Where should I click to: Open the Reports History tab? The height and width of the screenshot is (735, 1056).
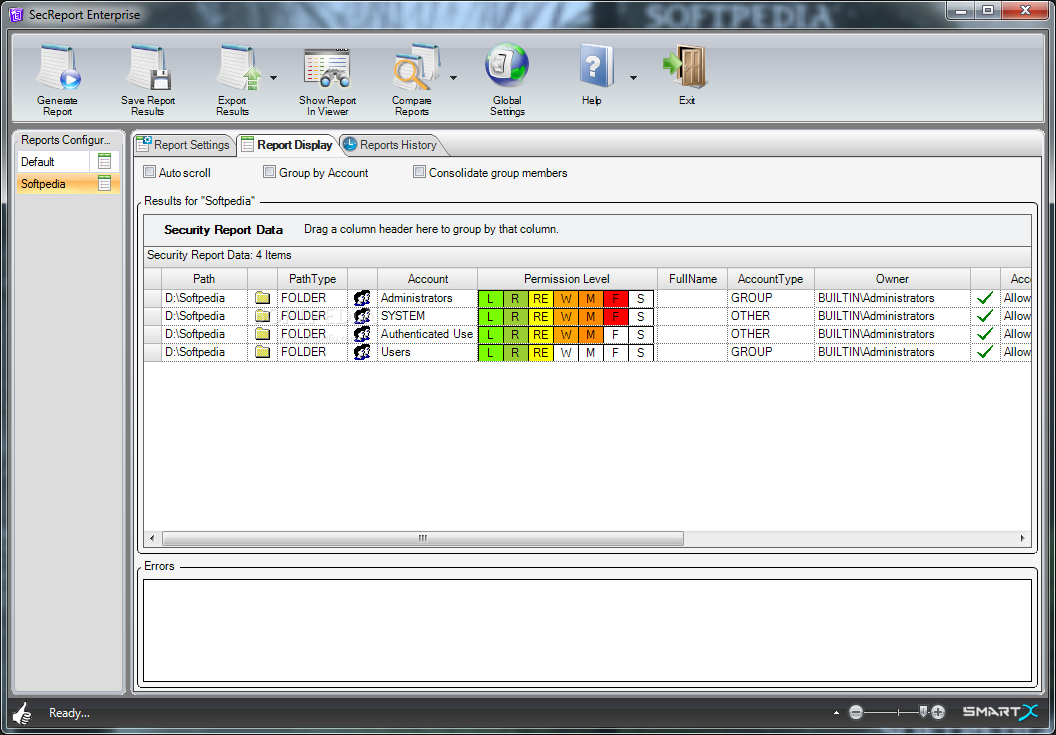(390, 145)
